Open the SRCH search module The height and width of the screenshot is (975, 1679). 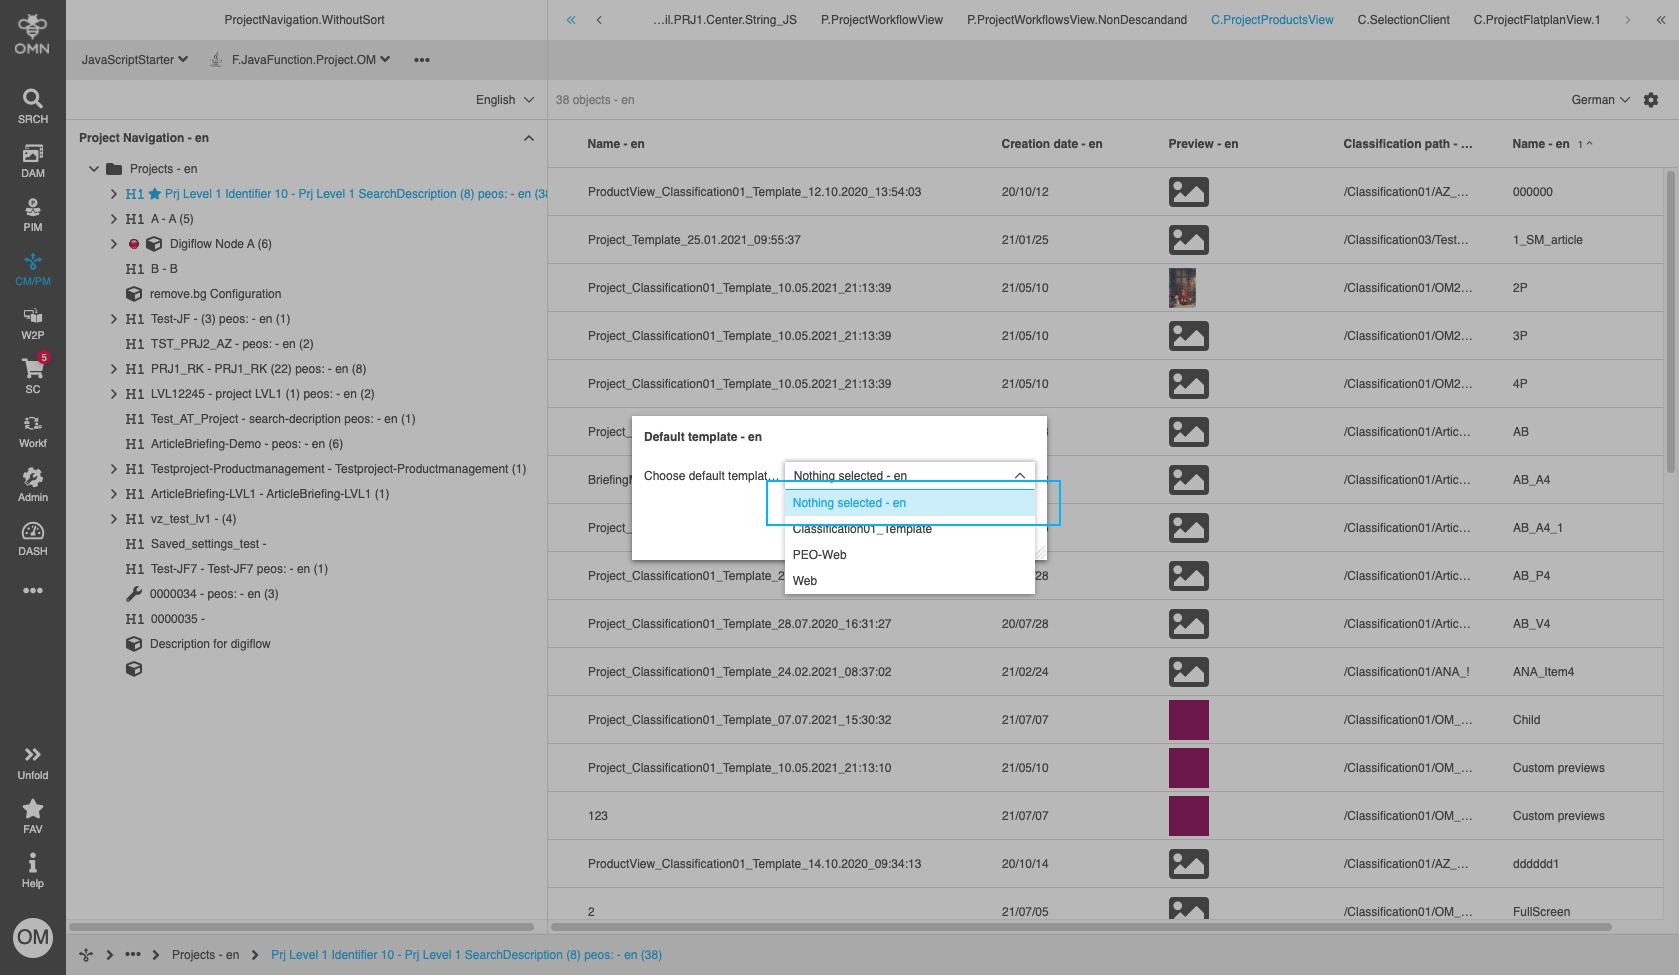tap(32, 106)
